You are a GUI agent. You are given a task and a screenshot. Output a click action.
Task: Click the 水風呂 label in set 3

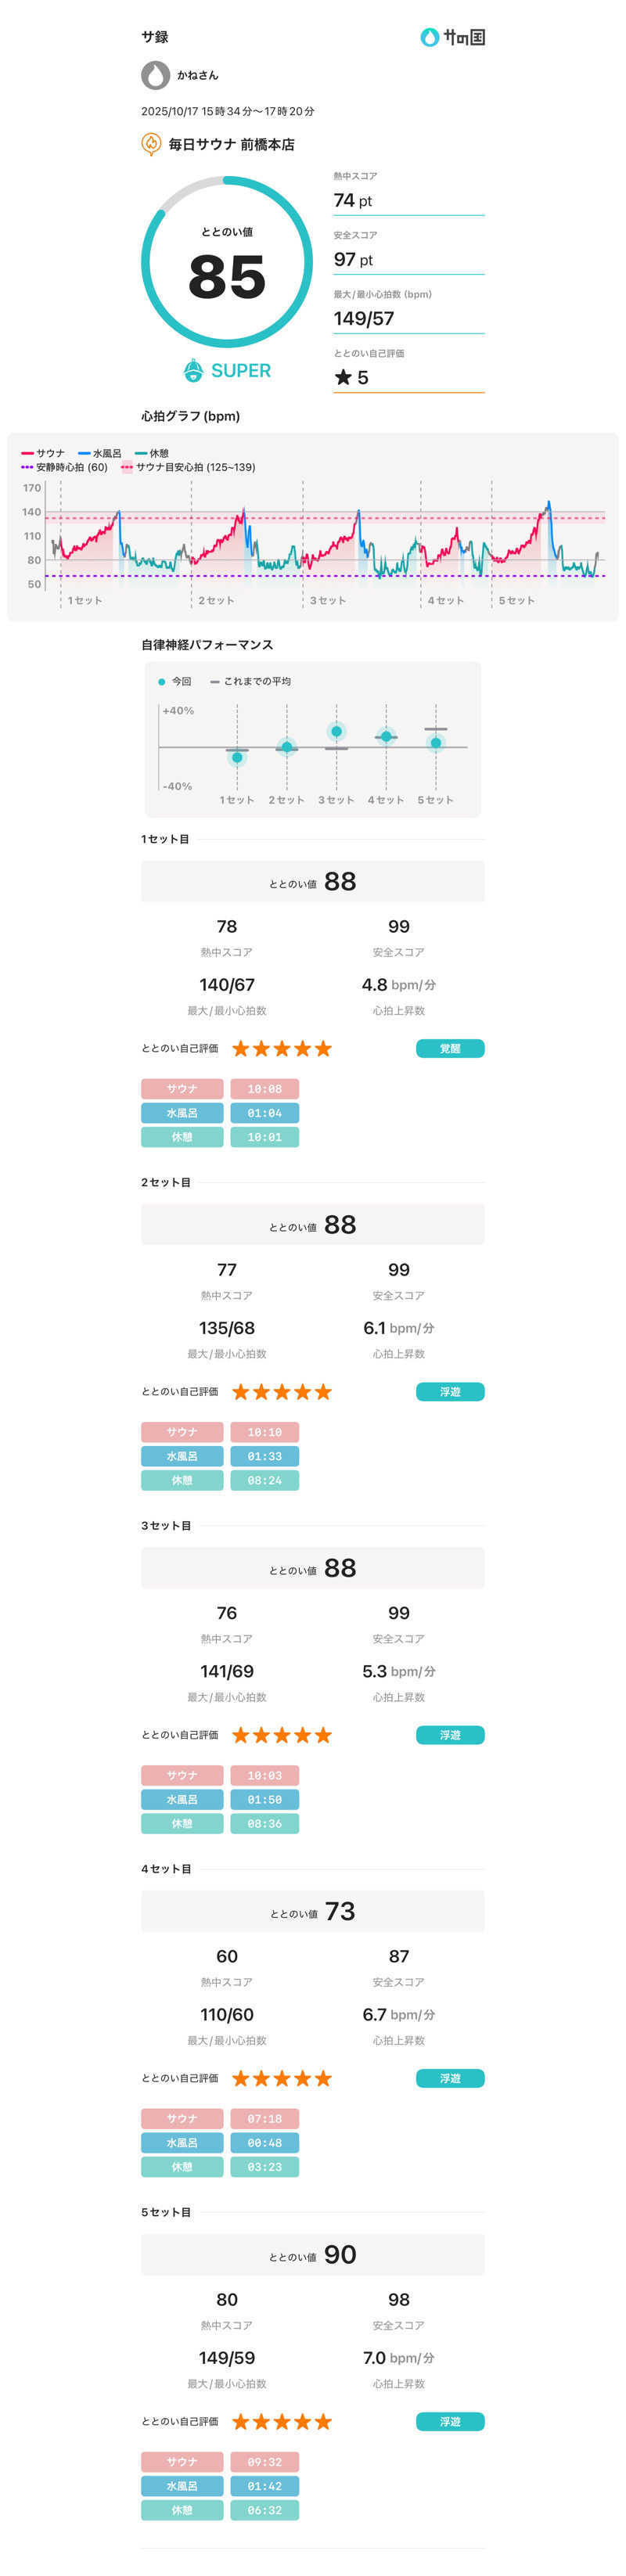(x=182, y=1799)
